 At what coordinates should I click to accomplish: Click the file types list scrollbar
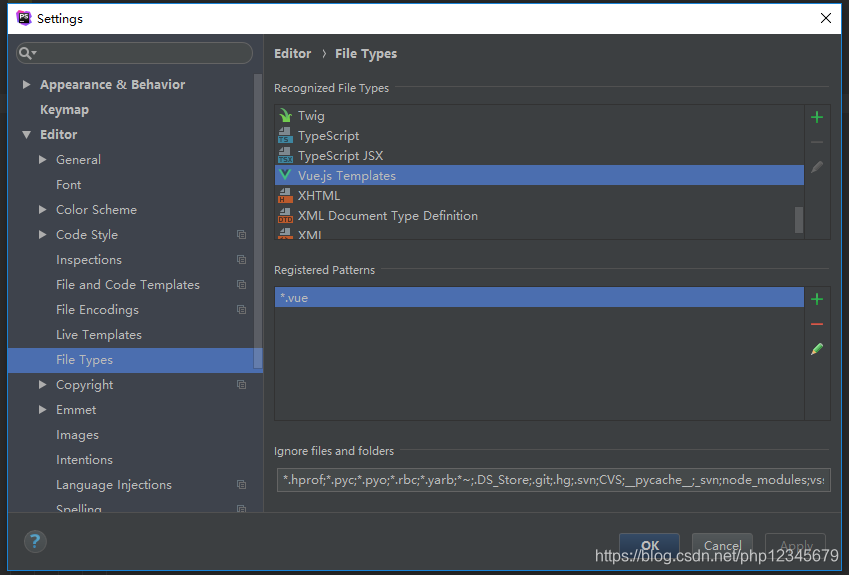pyautogui.click(x=799, y=220)
